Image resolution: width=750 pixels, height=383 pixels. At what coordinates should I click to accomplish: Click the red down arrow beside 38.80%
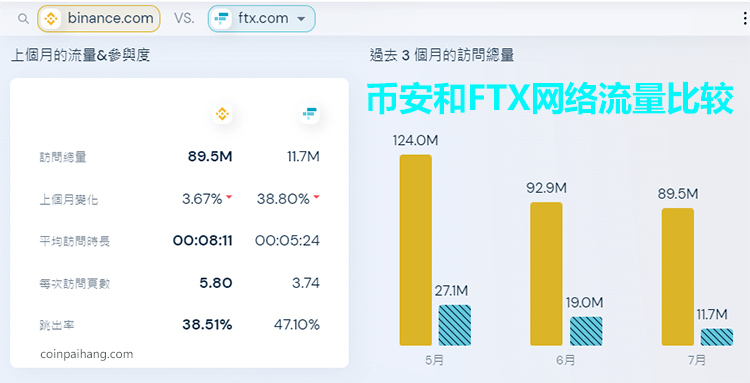click(x=316, y=197)
